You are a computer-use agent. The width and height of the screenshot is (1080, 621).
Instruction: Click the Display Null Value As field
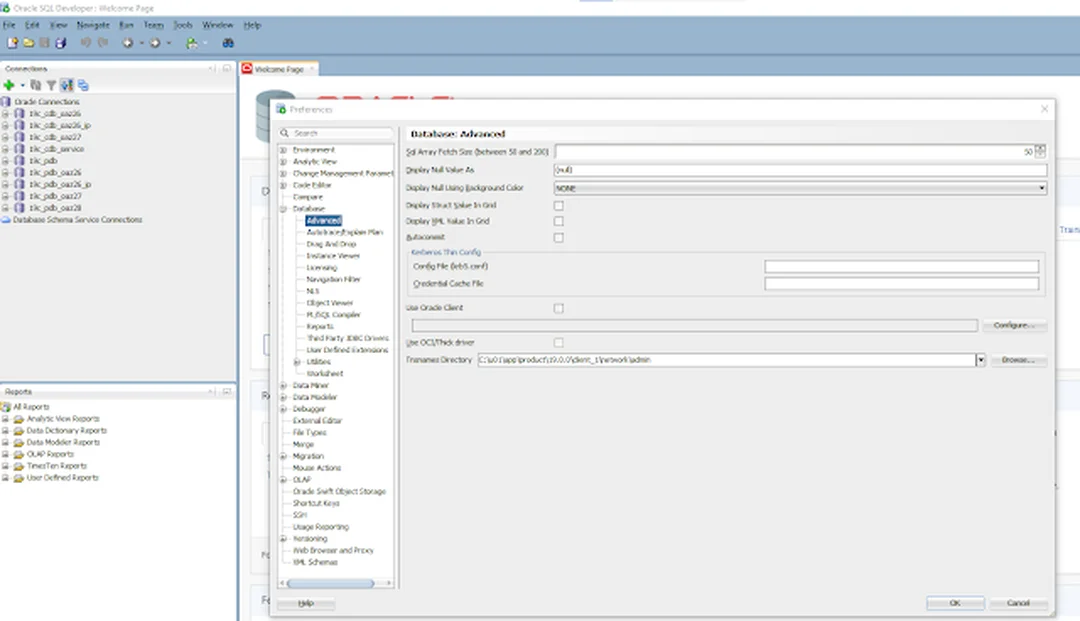[x=800, y=169]
